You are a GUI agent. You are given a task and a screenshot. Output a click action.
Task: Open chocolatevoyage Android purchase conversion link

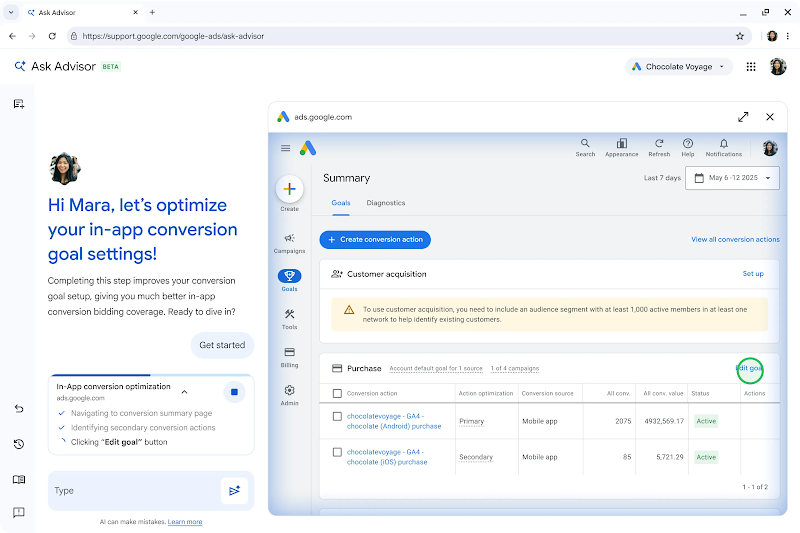(394, 421)
